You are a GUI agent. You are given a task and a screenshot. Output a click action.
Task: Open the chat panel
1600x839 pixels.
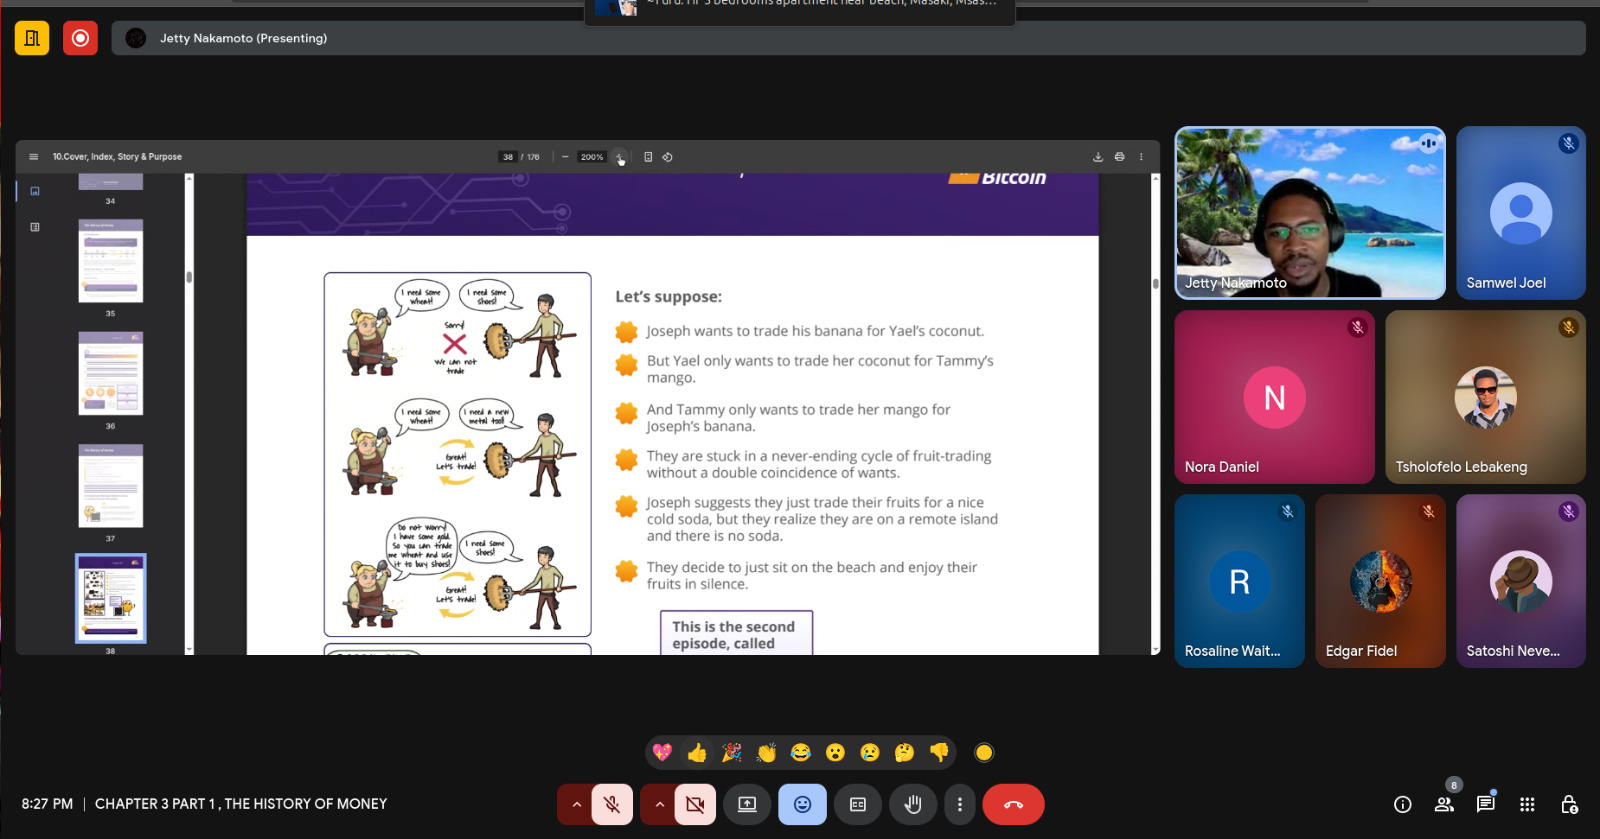[x=1485, y=804]
